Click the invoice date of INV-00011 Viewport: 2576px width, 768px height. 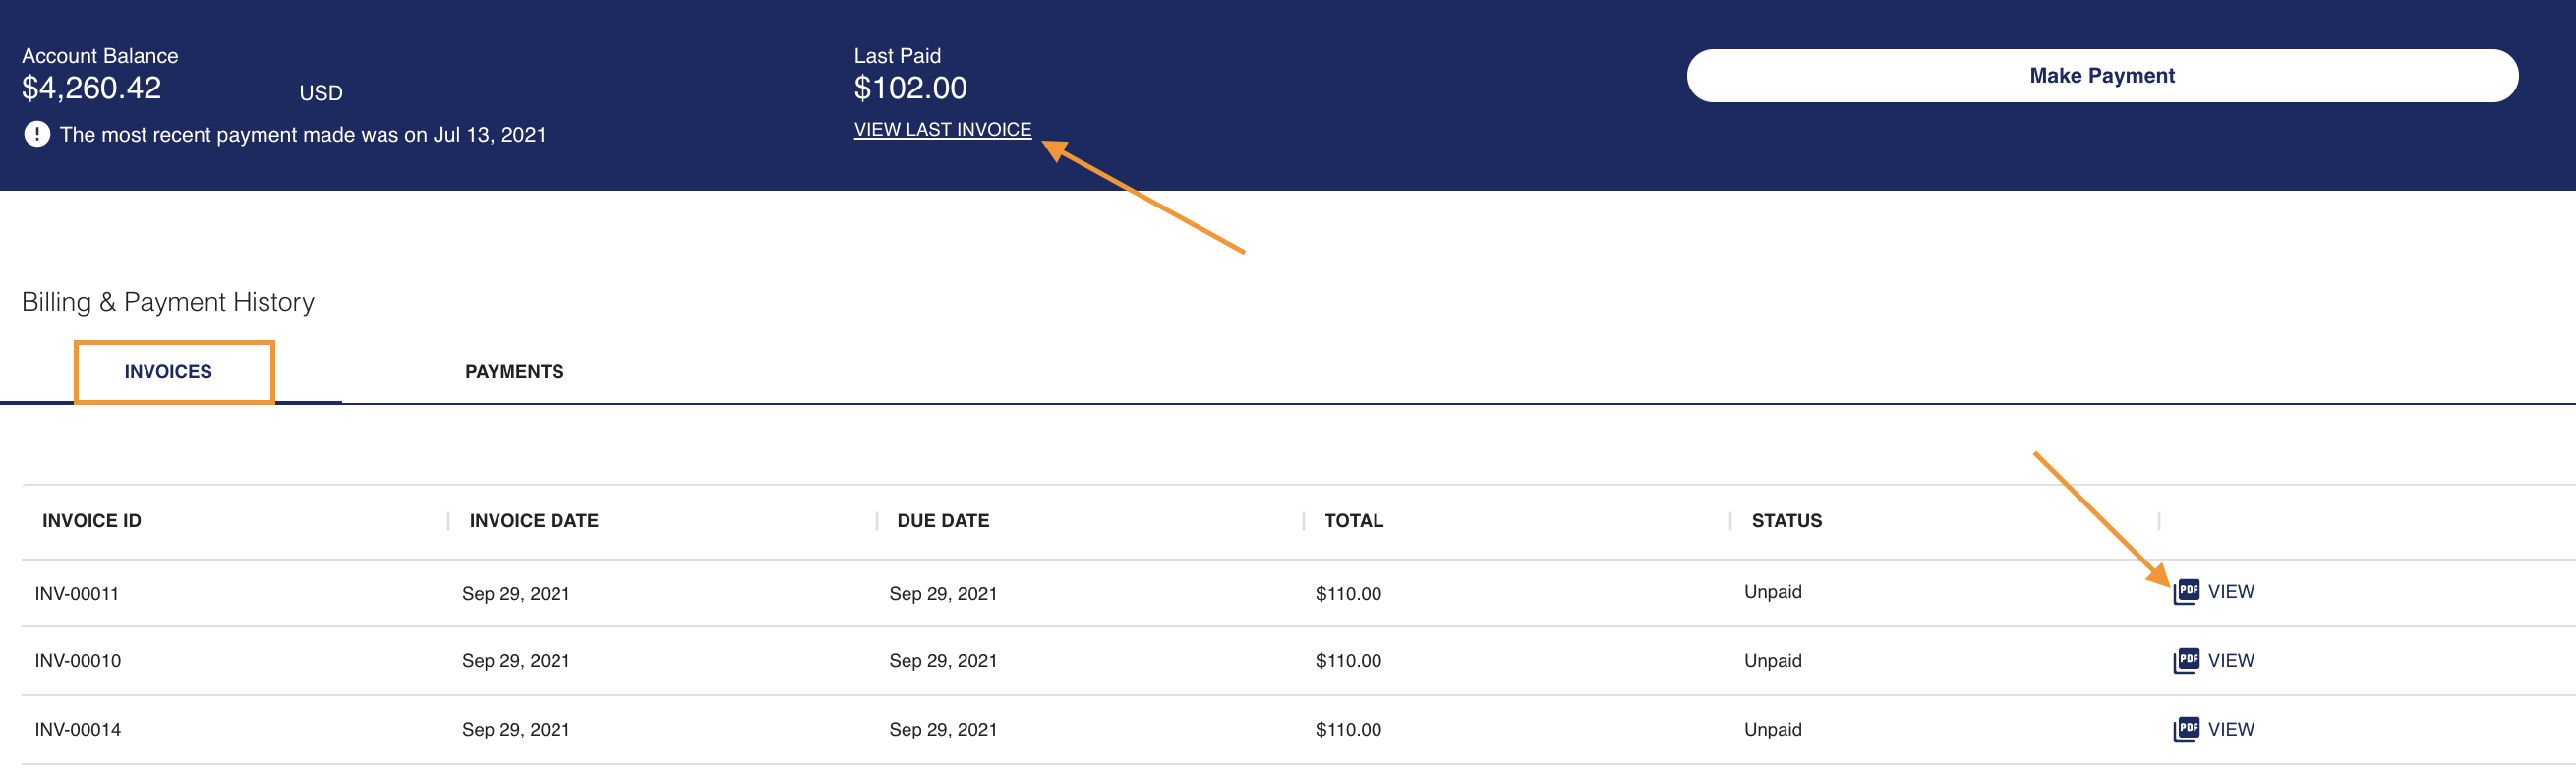516,594
